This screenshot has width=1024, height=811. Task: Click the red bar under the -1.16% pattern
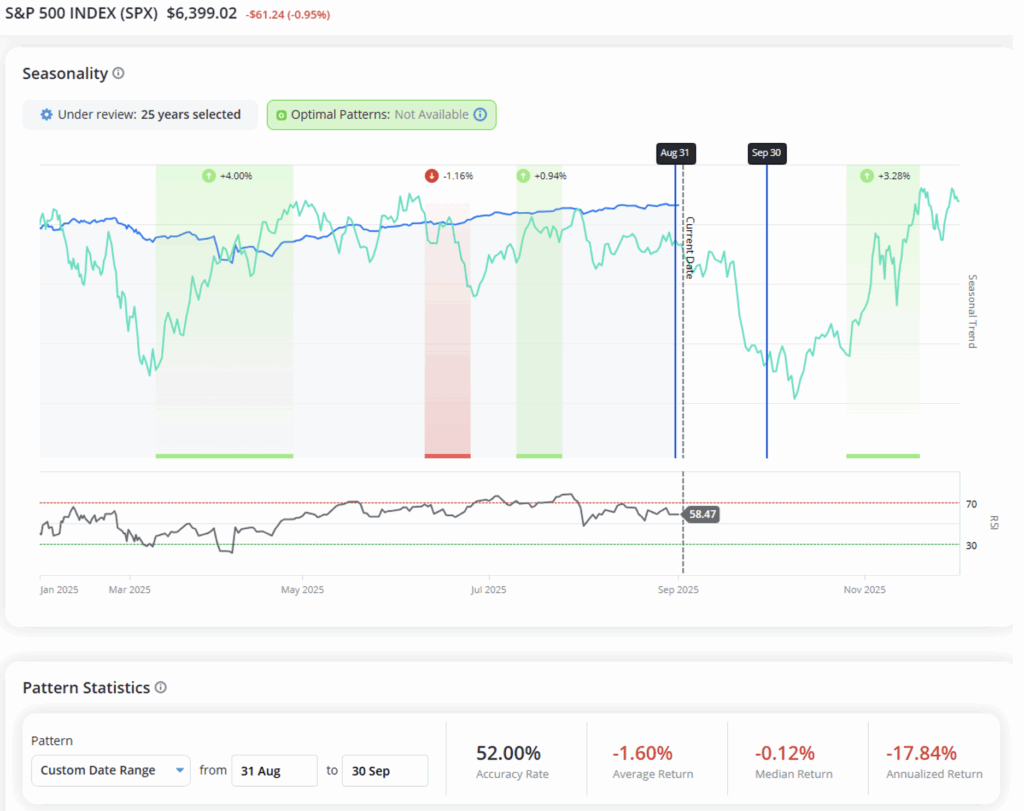click(447, 456)
